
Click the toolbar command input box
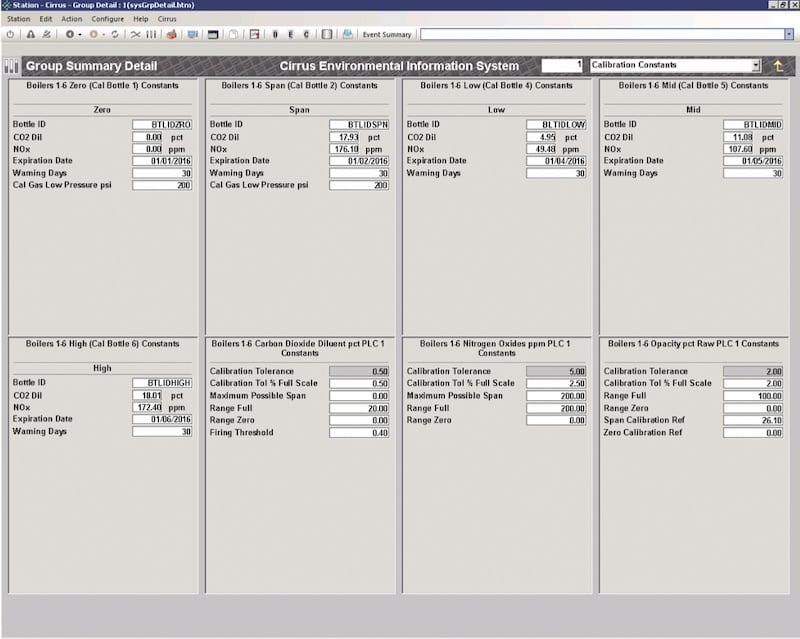(x=603, y=34)
